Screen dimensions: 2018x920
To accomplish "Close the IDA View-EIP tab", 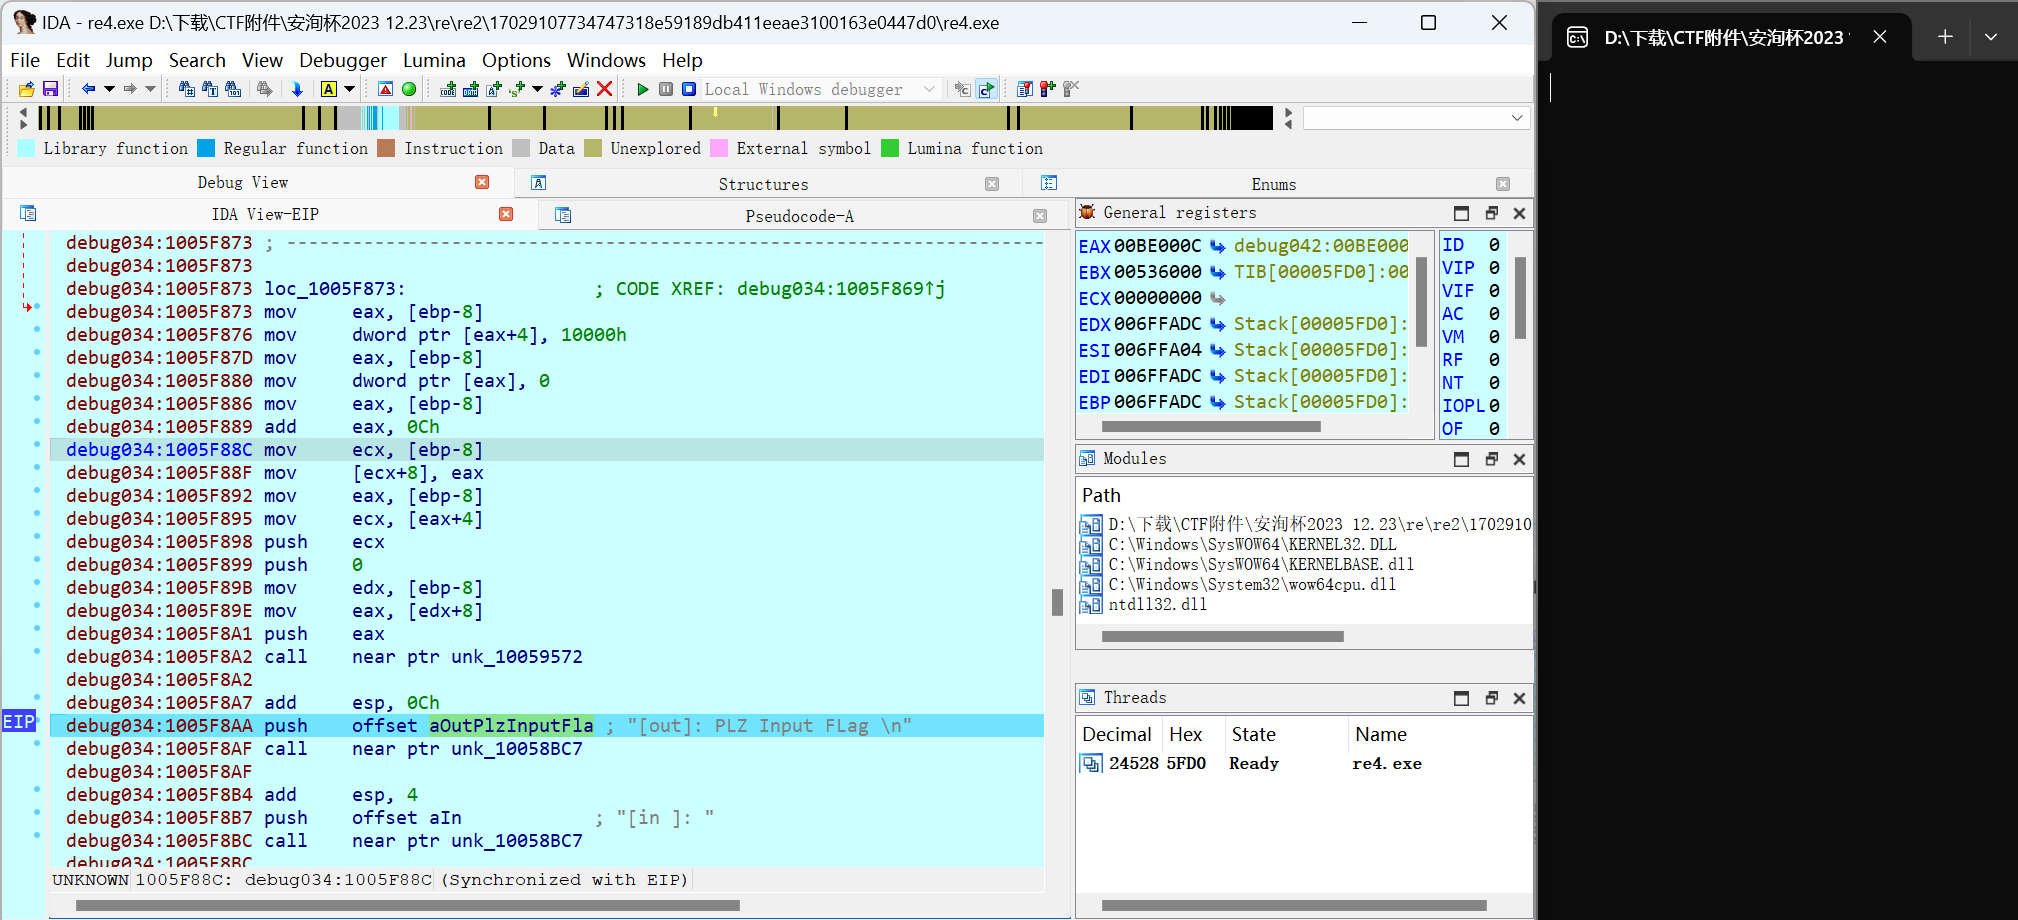I will pos(506,214).
